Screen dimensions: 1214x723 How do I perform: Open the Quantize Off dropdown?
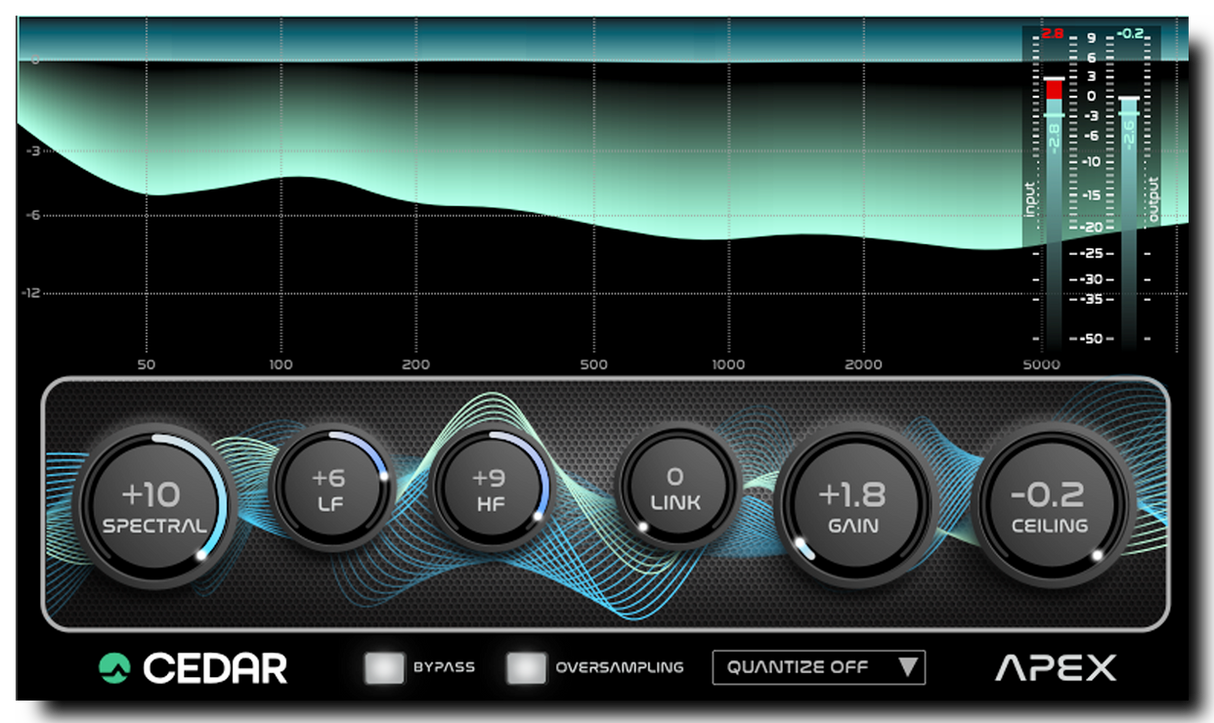tap(819, 667)
